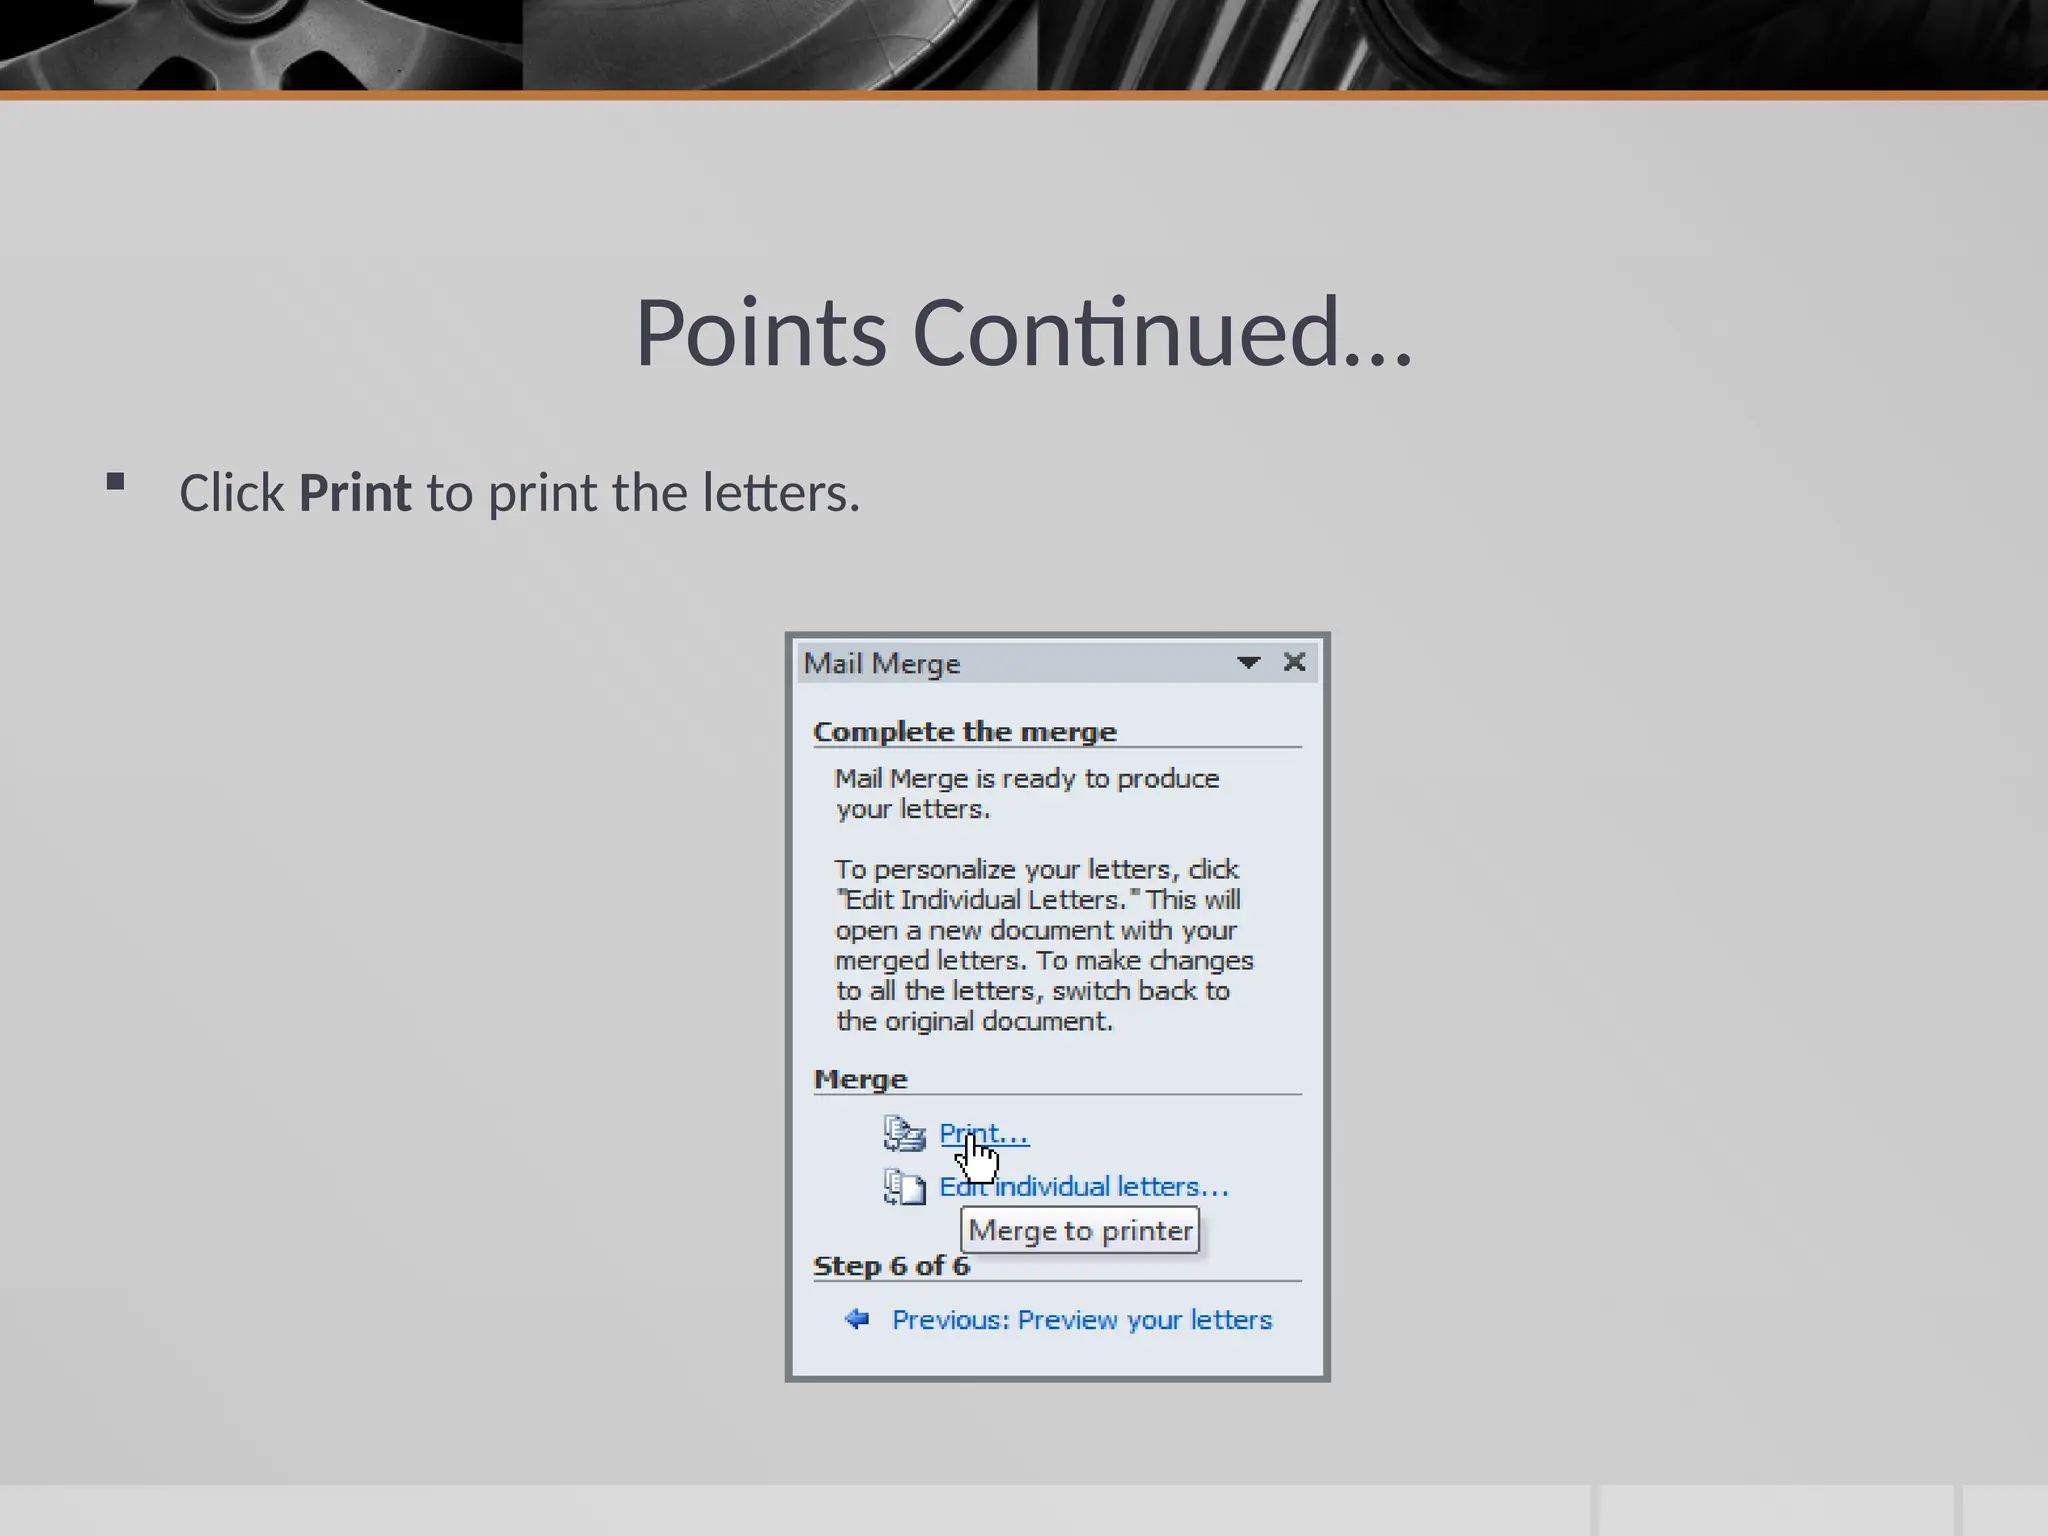Click the Mail Merge pane title
Screen dimensions: 2048x1536
coord(882,664)
